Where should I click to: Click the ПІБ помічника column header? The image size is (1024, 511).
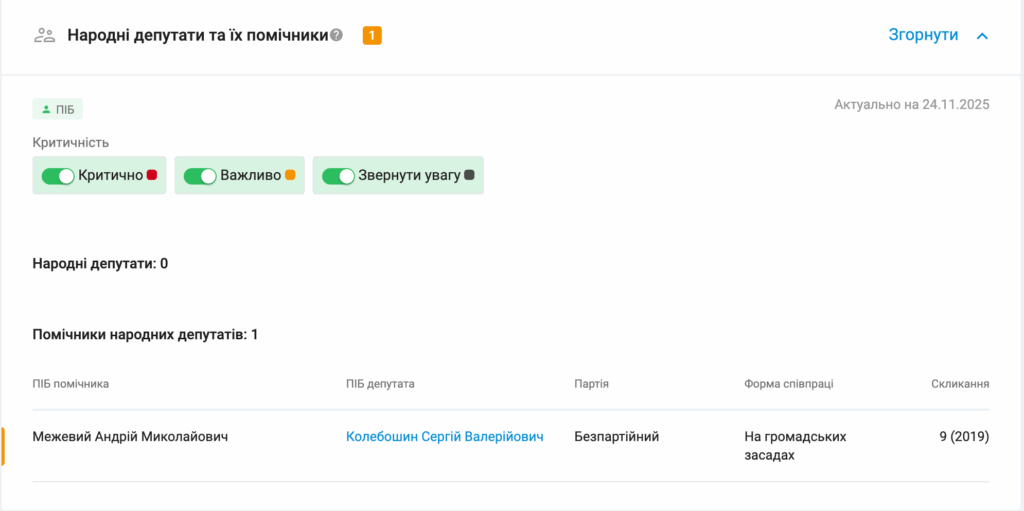[x=71, y=384]
